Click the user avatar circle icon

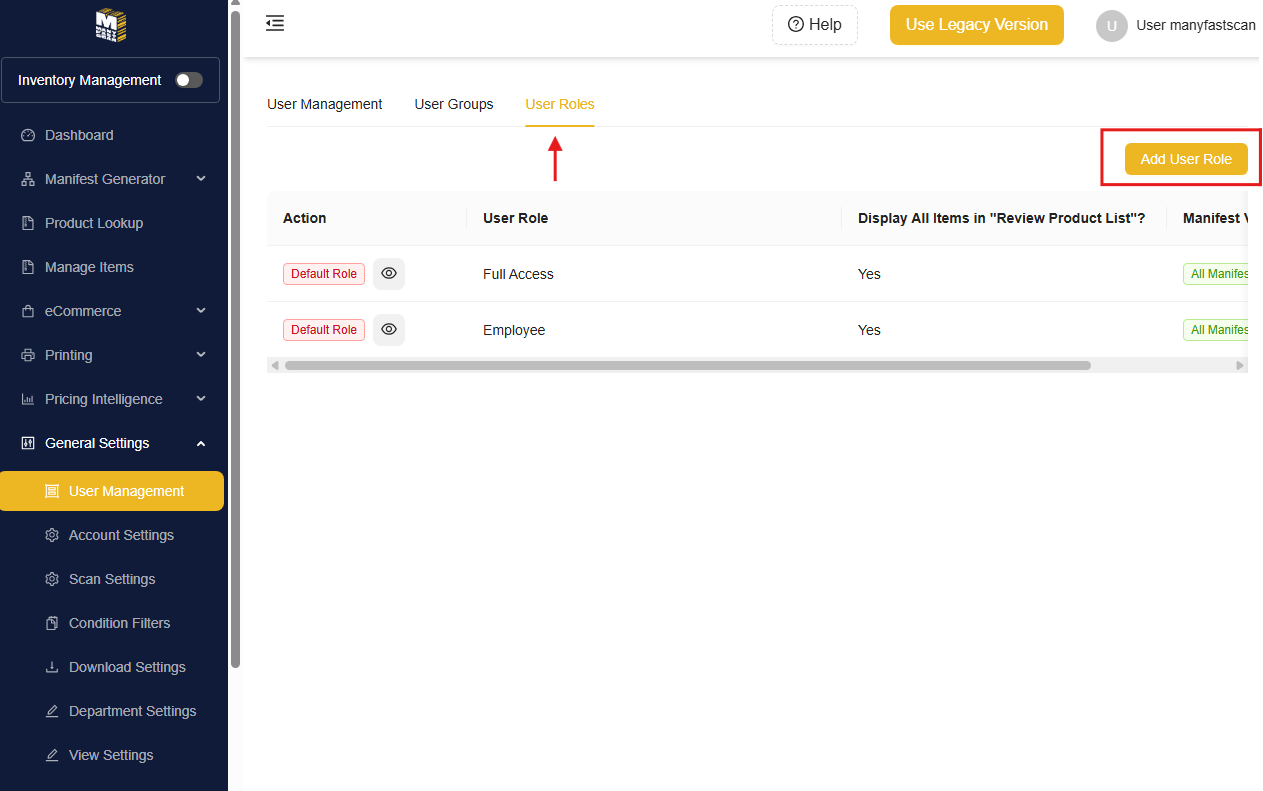point(1112,25)
